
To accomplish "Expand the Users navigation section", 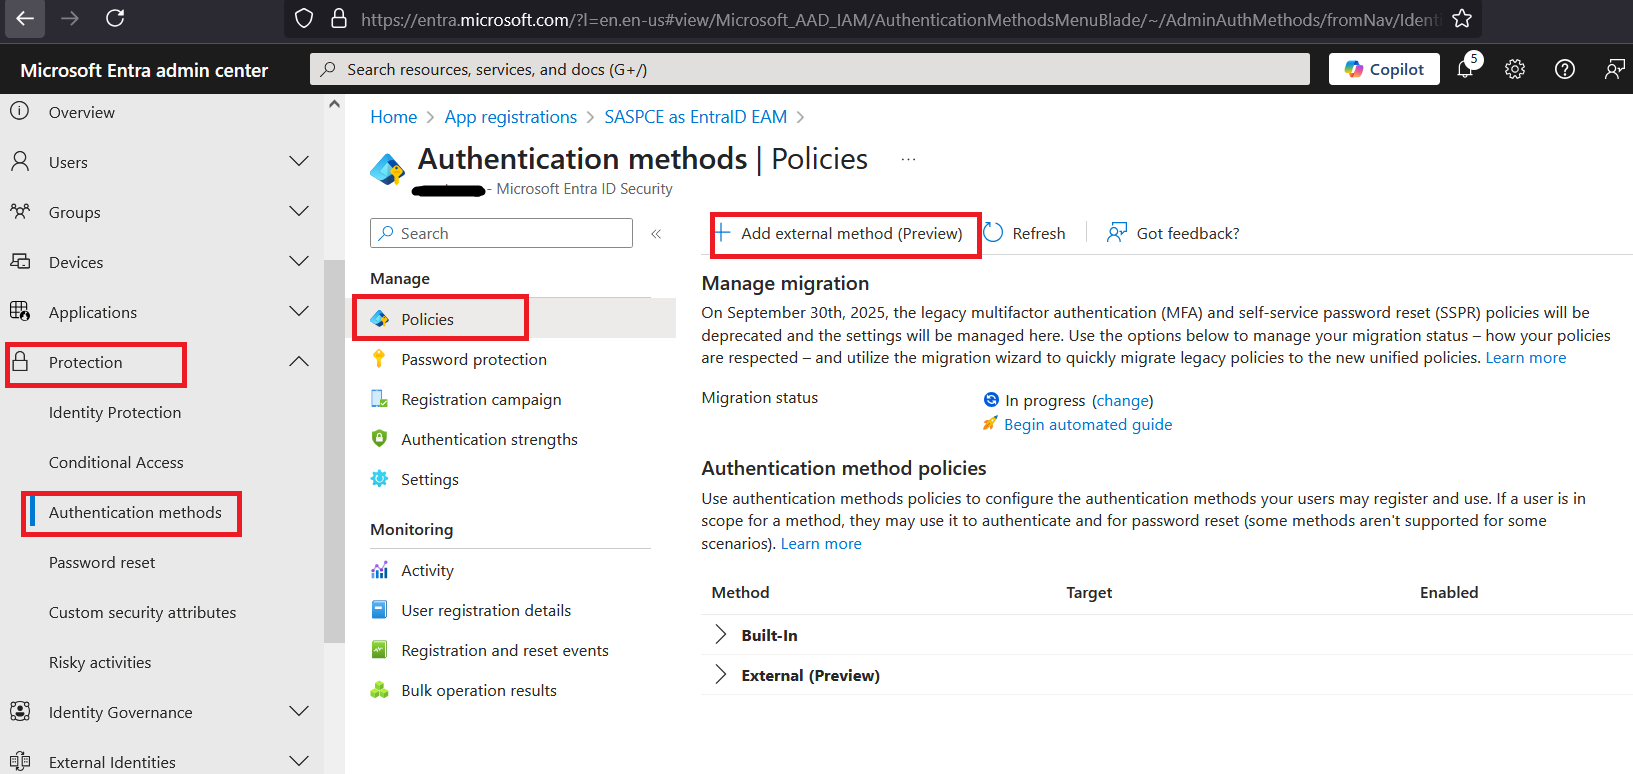I will 298,162.
